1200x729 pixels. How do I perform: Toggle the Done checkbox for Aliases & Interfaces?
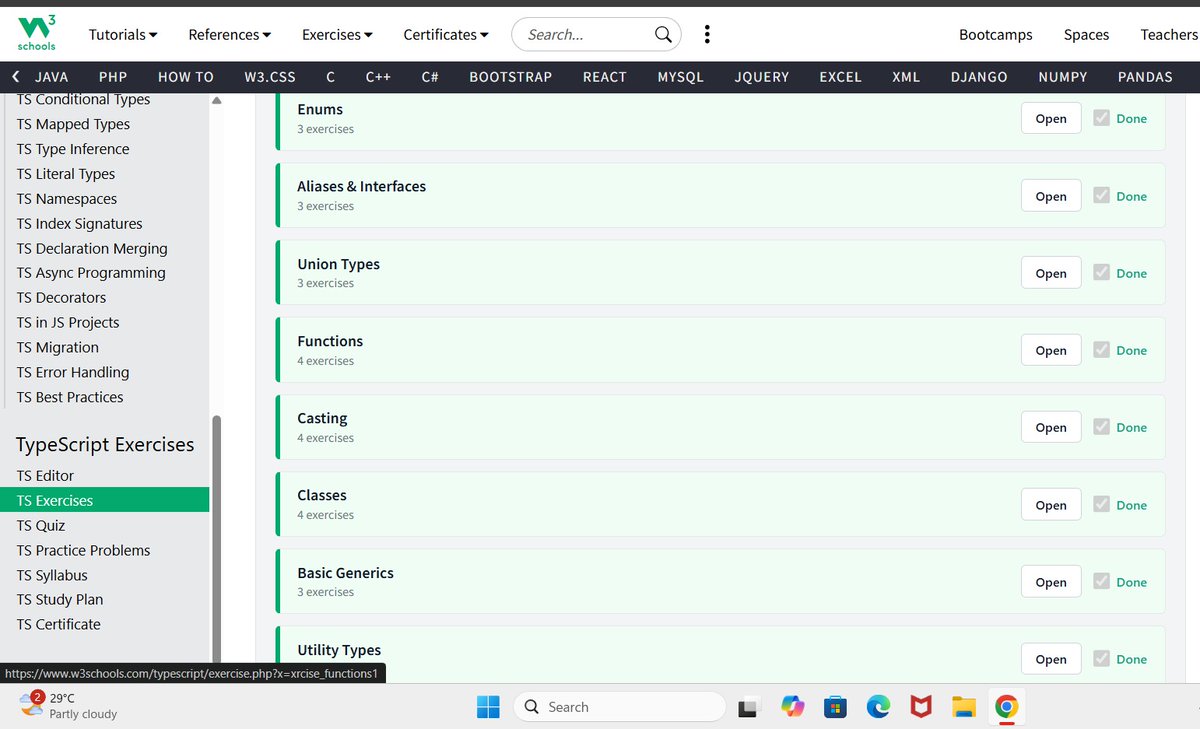coord(1101,196)
